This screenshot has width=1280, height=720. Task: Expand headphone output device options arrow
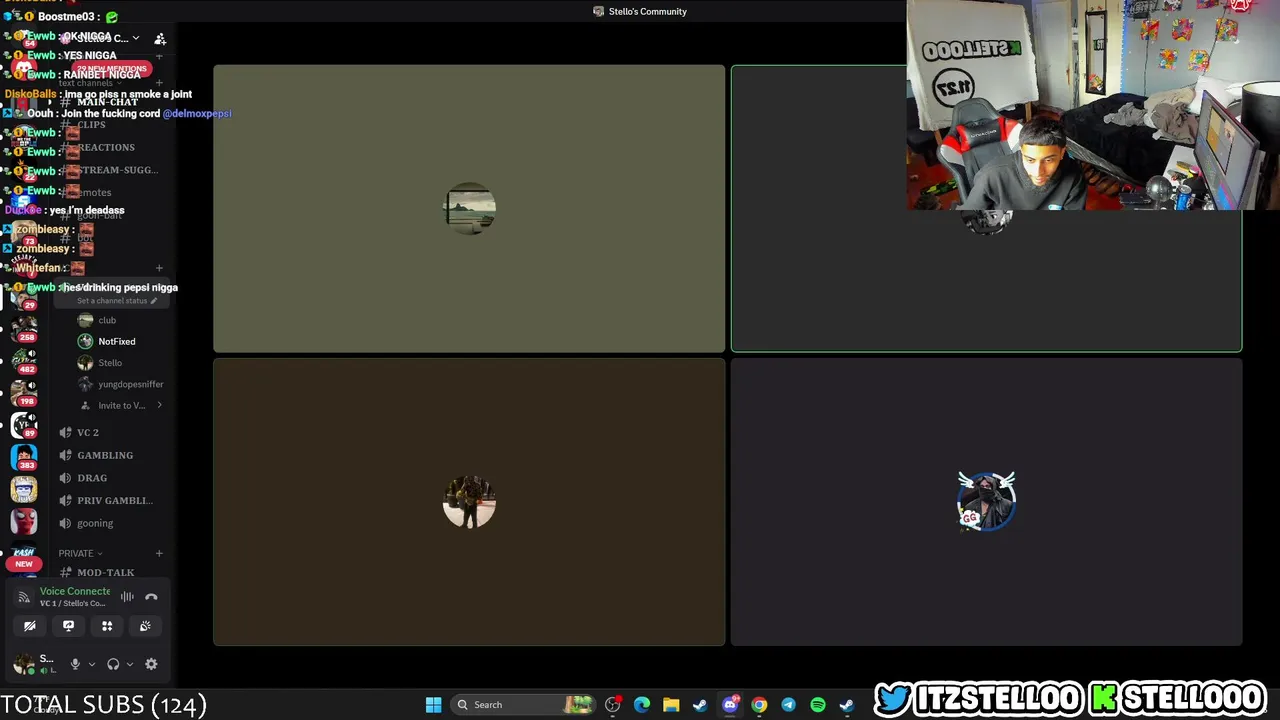tap(129, 664)
